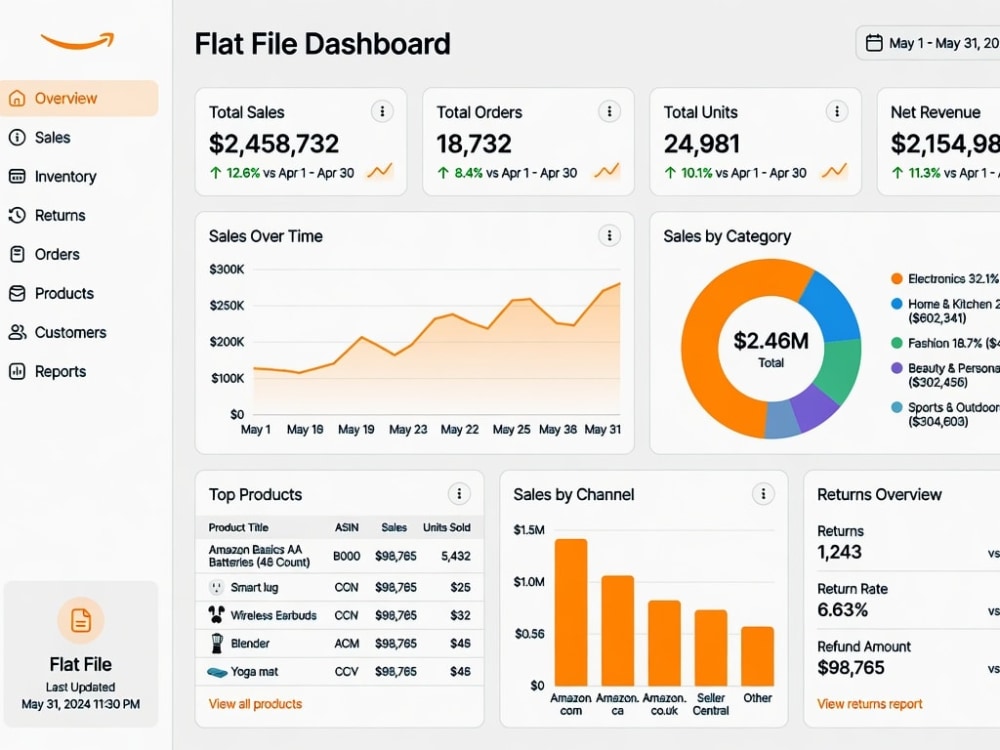Click the 1,243 Returns value
The height and width of the screenshot is (750, 1000).
coord(839,552)
